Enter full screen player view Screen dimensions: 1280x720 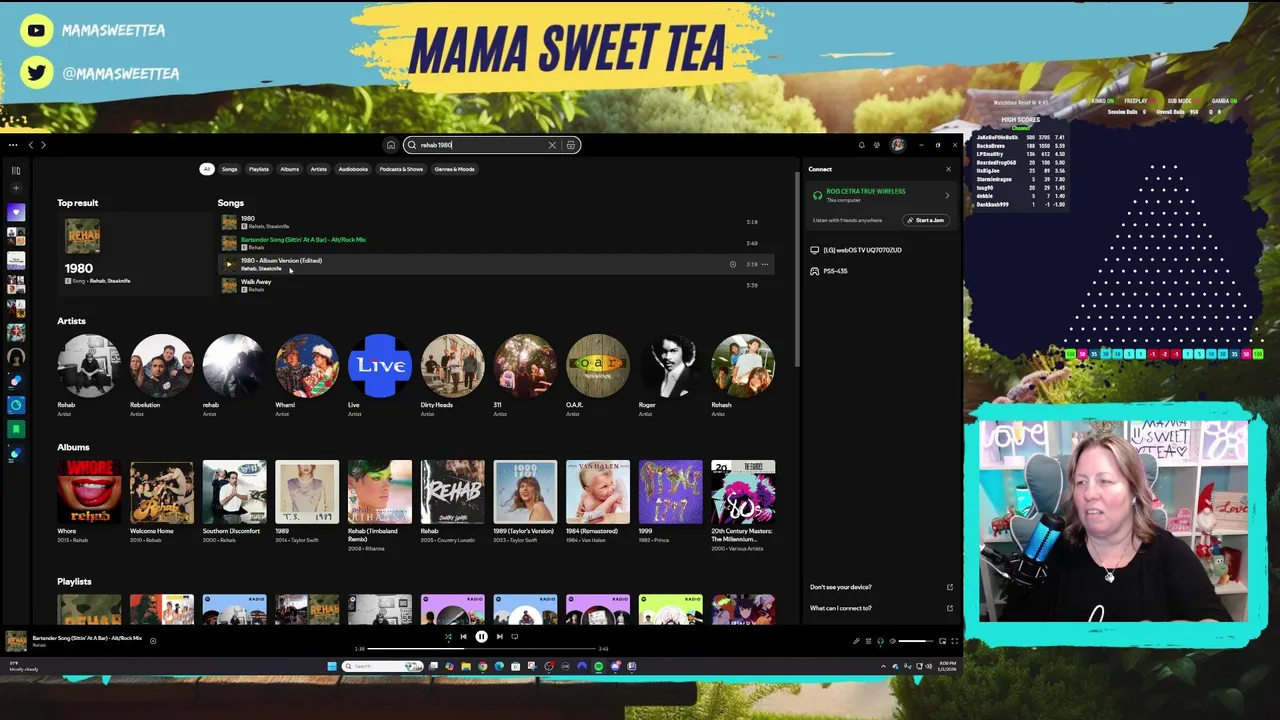coord(955,641)
